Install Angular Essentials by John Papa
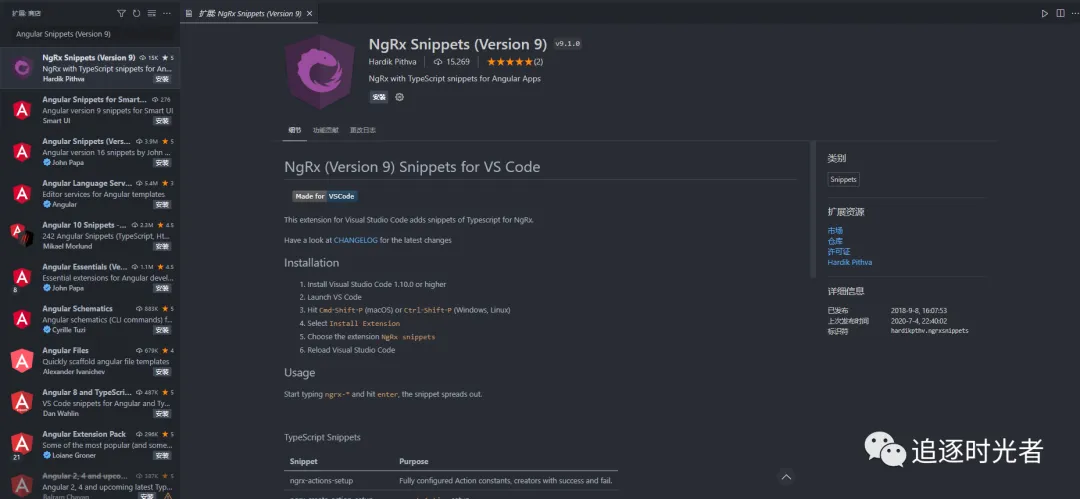This screenshot has height=499, width=1080. [162, 289]
